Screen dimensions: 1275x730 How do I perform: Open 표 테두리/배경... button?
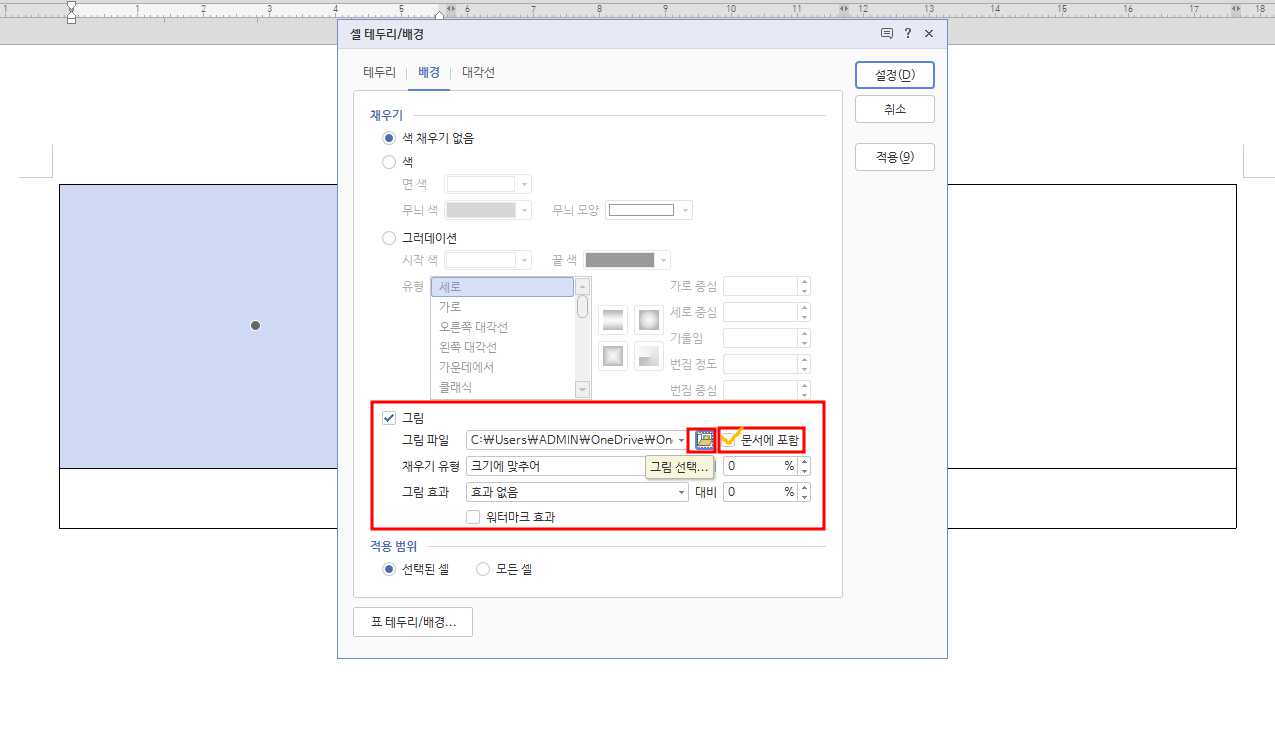click(x=413, y=622)
